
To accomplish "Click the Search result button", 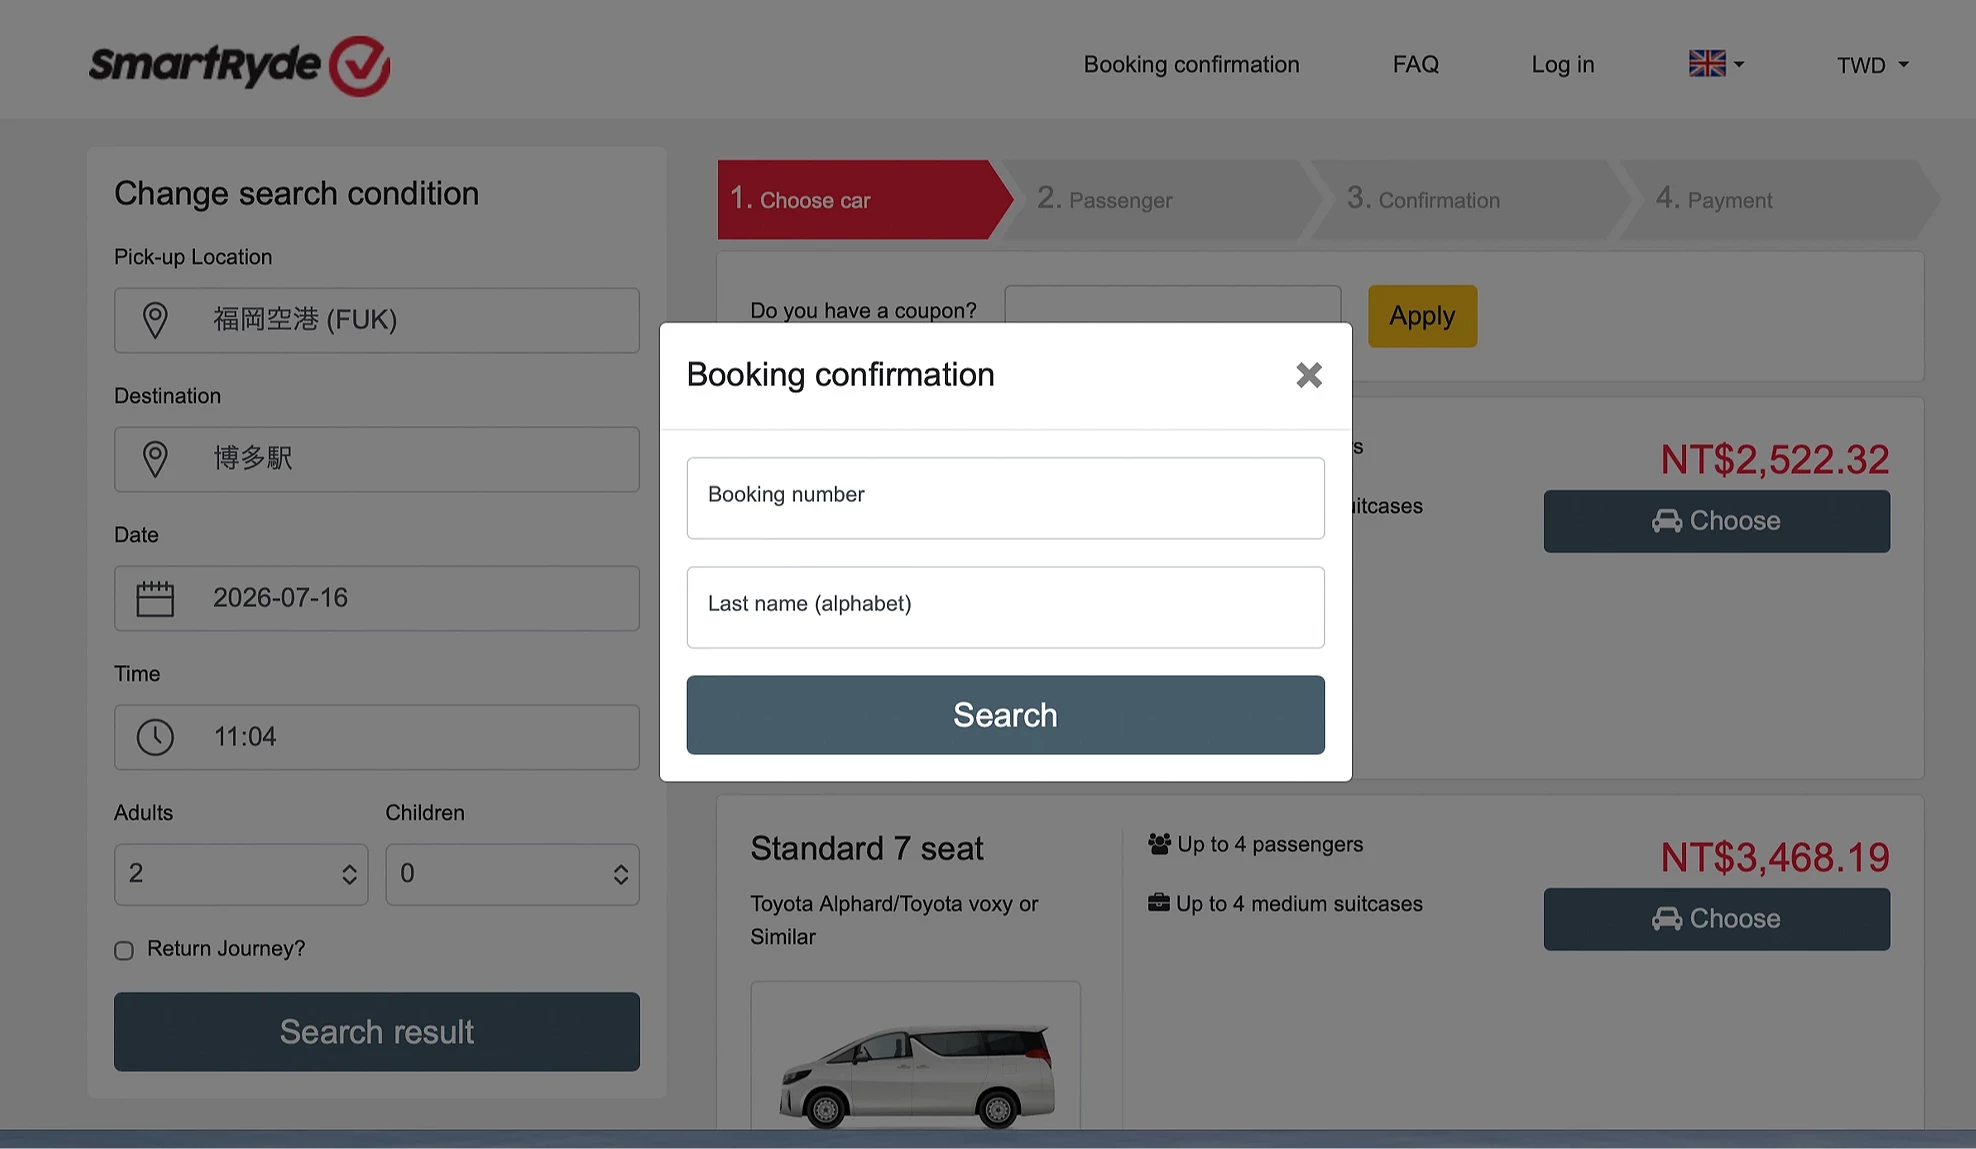I will coord(377,1031).
